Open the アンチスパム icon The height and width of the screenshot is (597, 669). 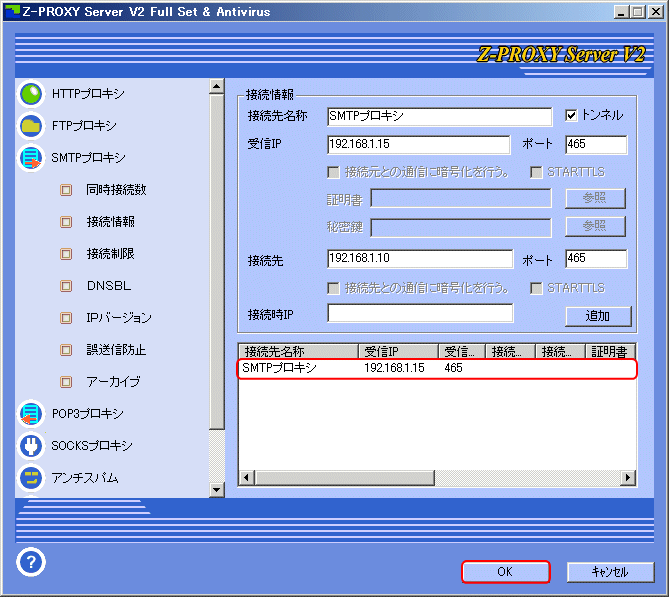coord(31,478)
